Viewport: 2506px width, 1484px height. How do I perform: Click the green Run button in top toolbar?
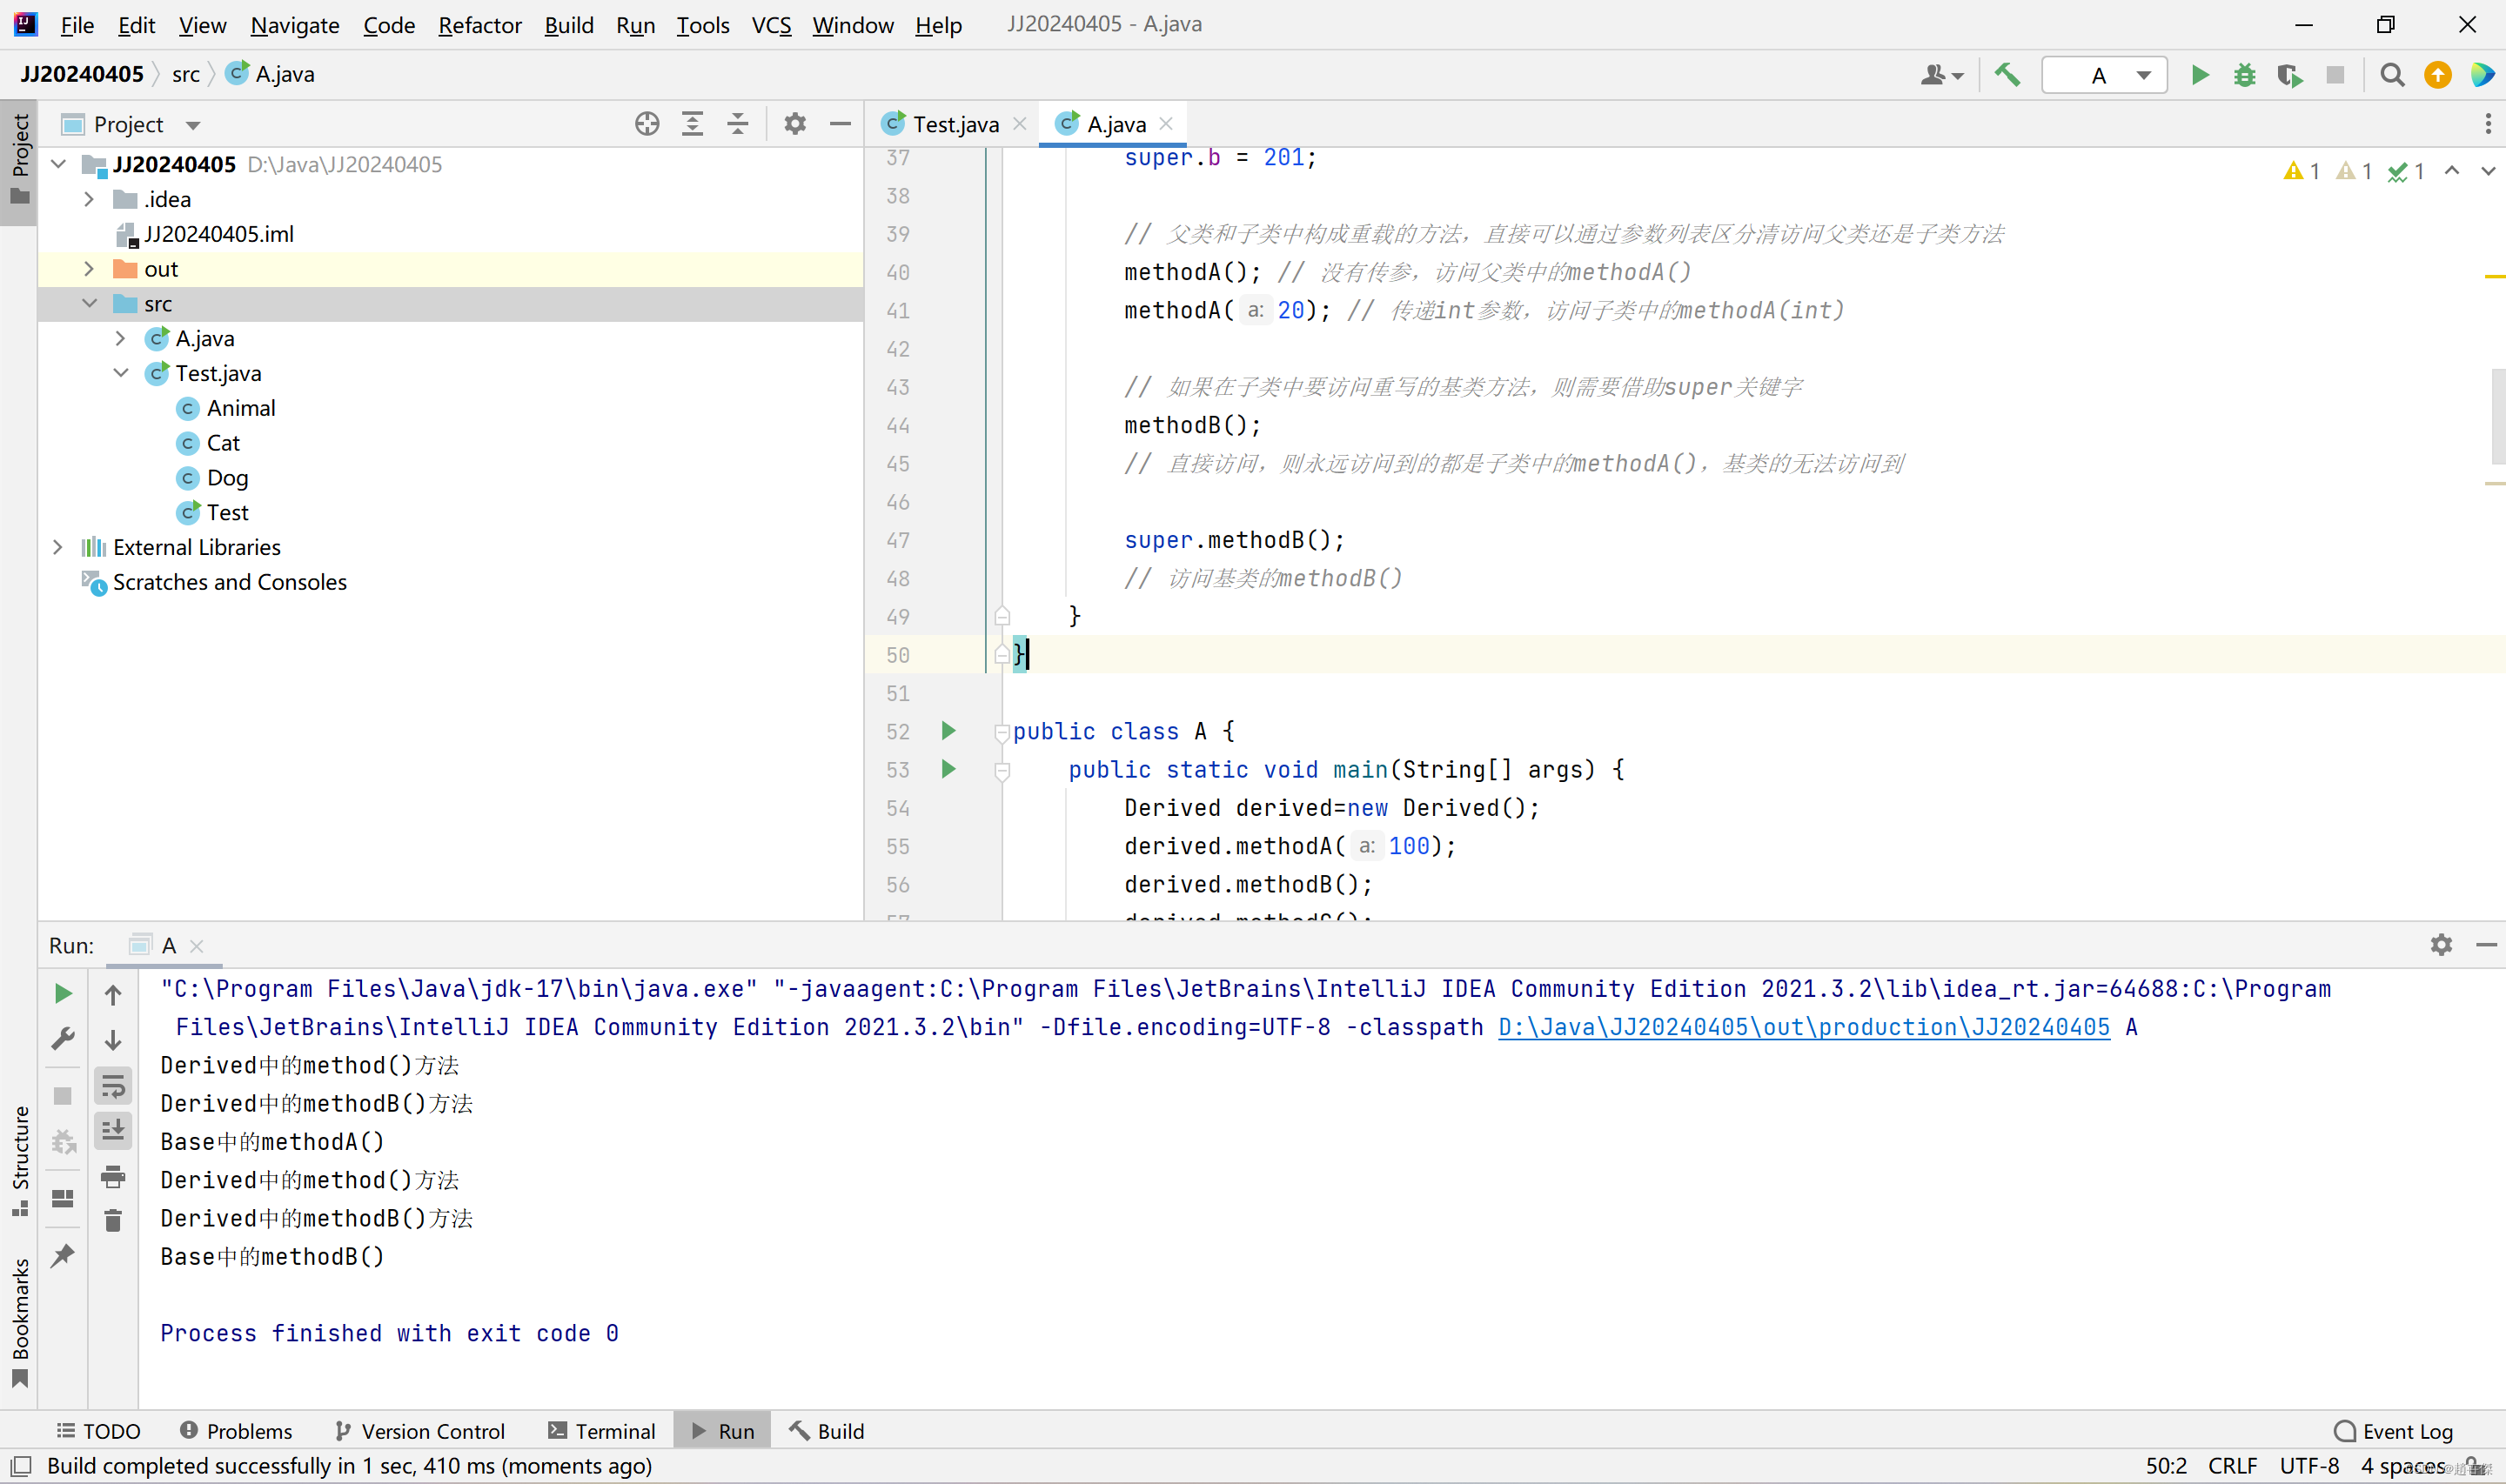coord(2199,75)
